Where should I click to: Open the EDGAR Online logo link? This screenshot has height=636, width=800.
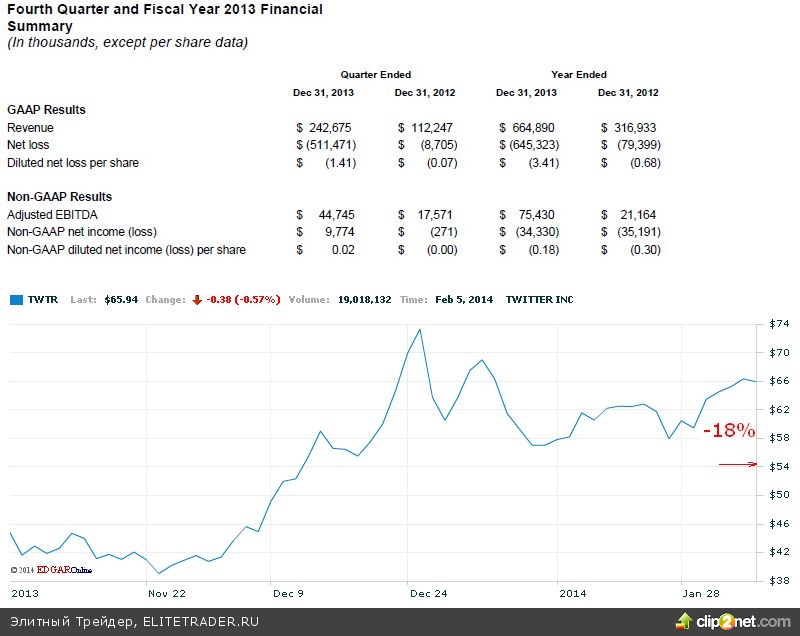coord(51,570)
